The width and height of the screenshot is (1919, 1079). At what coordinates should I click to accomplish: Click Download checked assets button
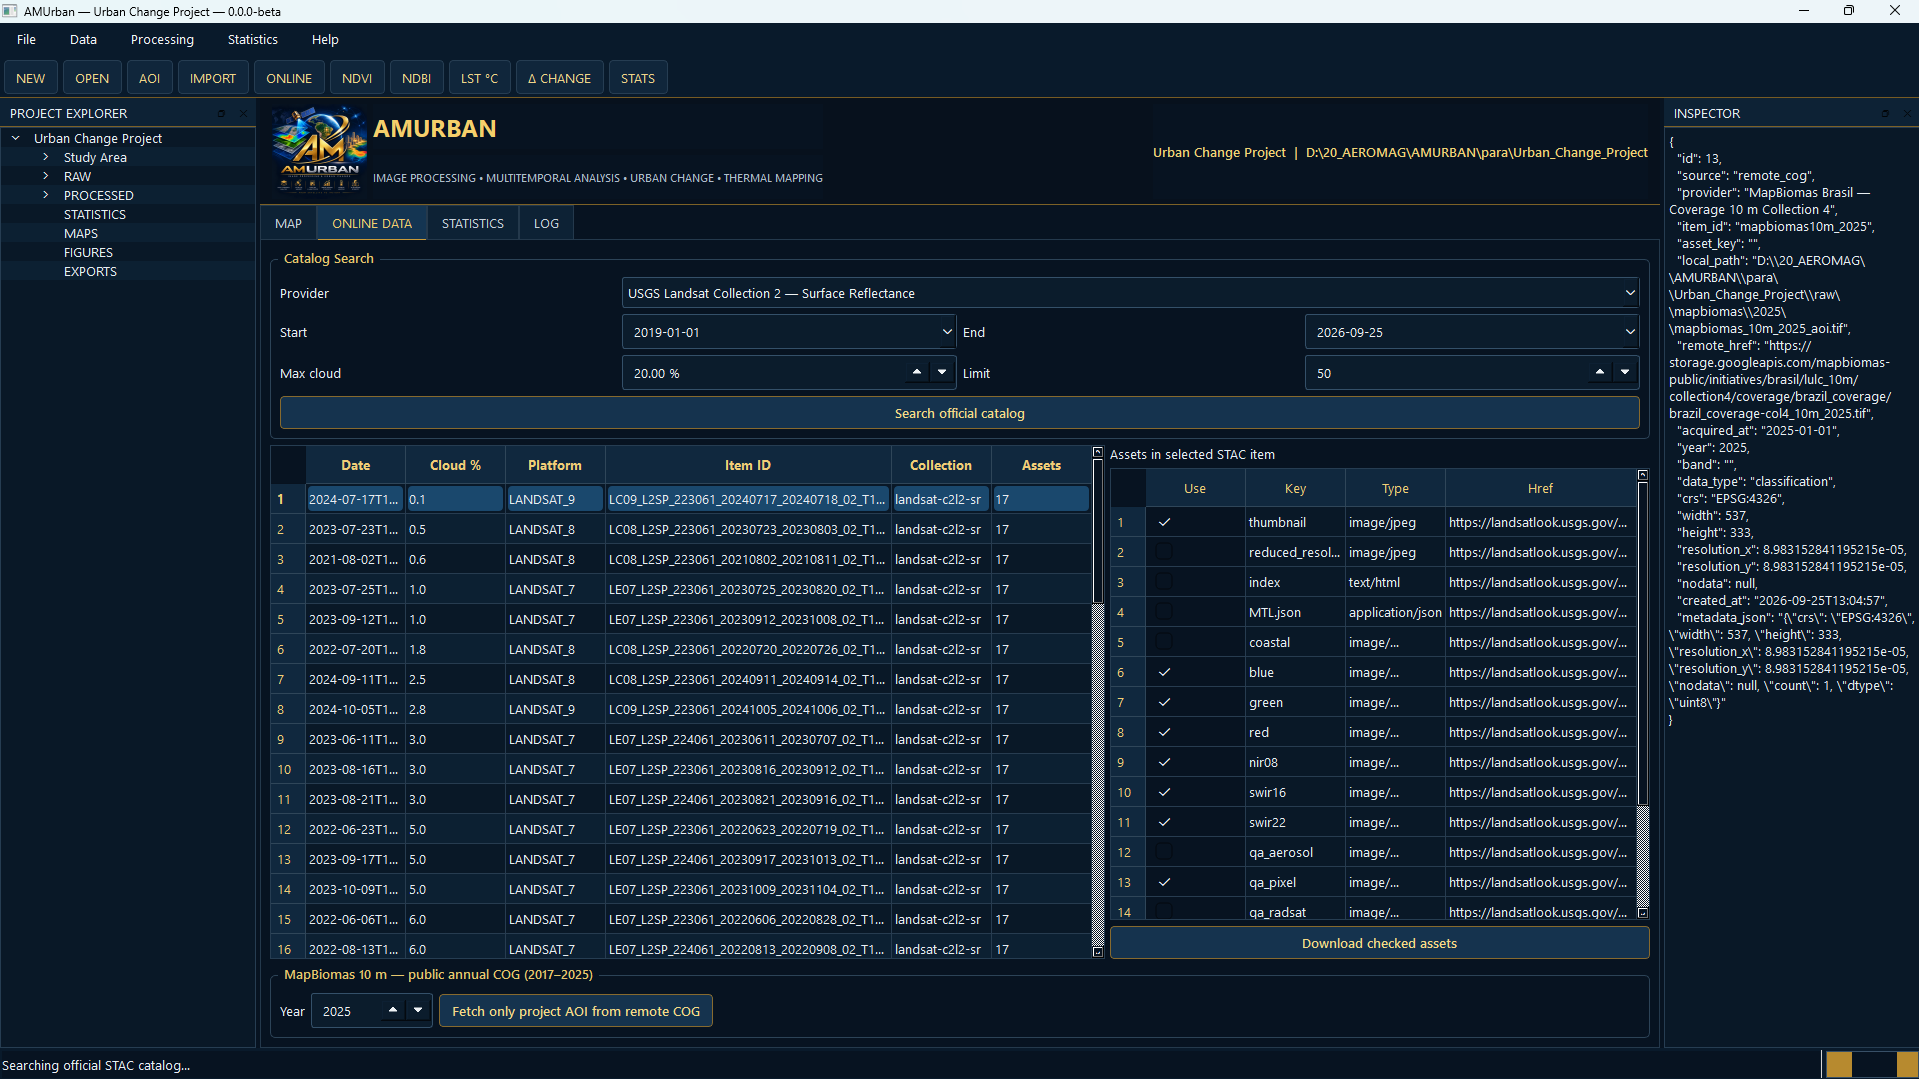(x=1379, y=943)
